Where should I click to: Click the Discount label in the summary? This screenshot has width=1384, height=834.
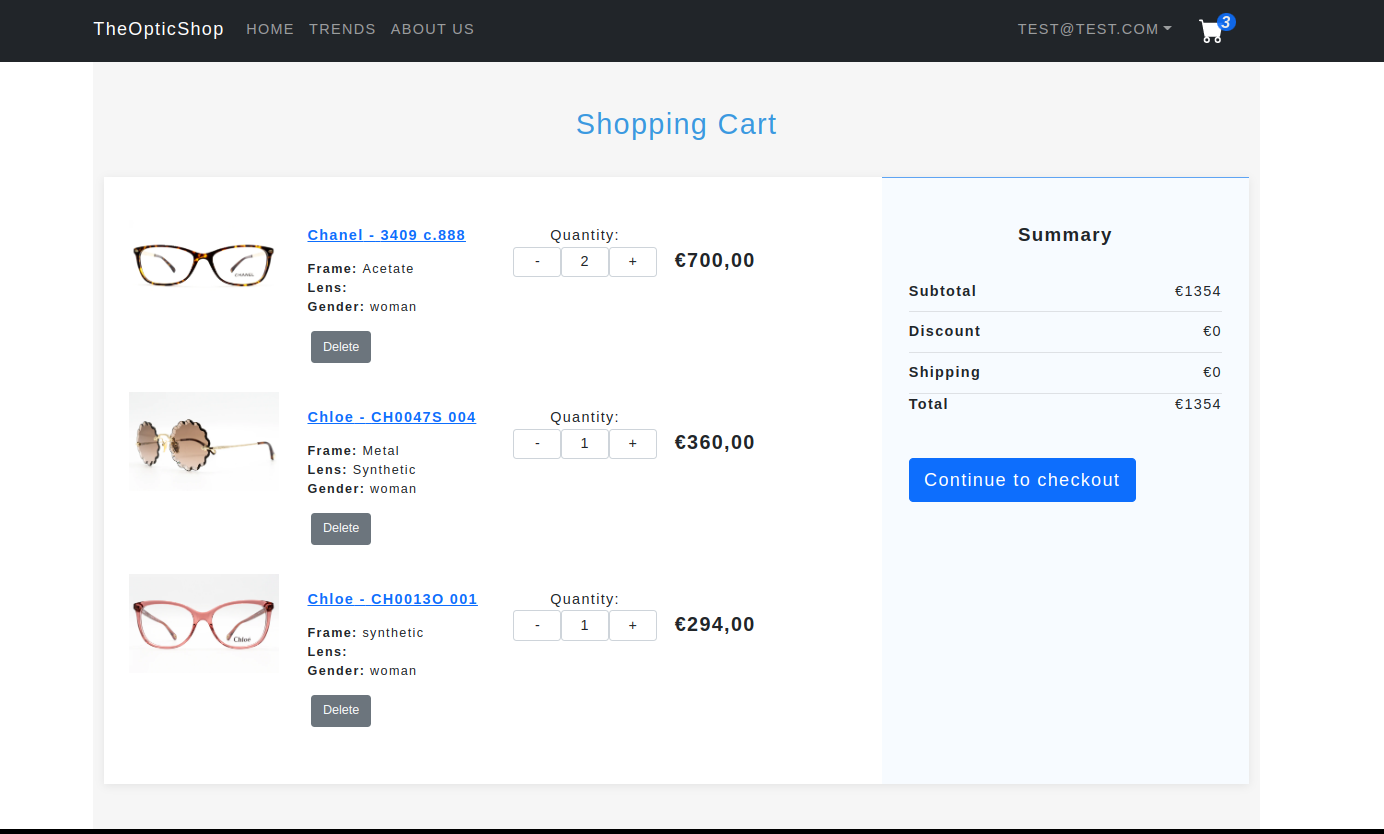(945, 331)
